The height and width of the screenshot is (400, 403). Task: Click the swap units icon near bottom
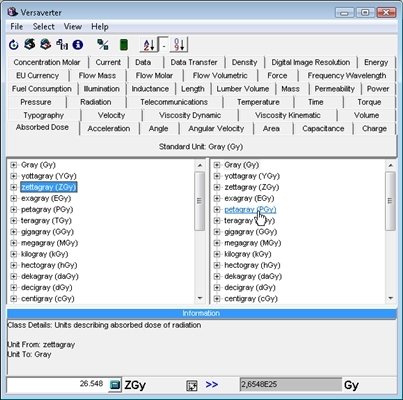pyautogui.click(x=192, y=386)
